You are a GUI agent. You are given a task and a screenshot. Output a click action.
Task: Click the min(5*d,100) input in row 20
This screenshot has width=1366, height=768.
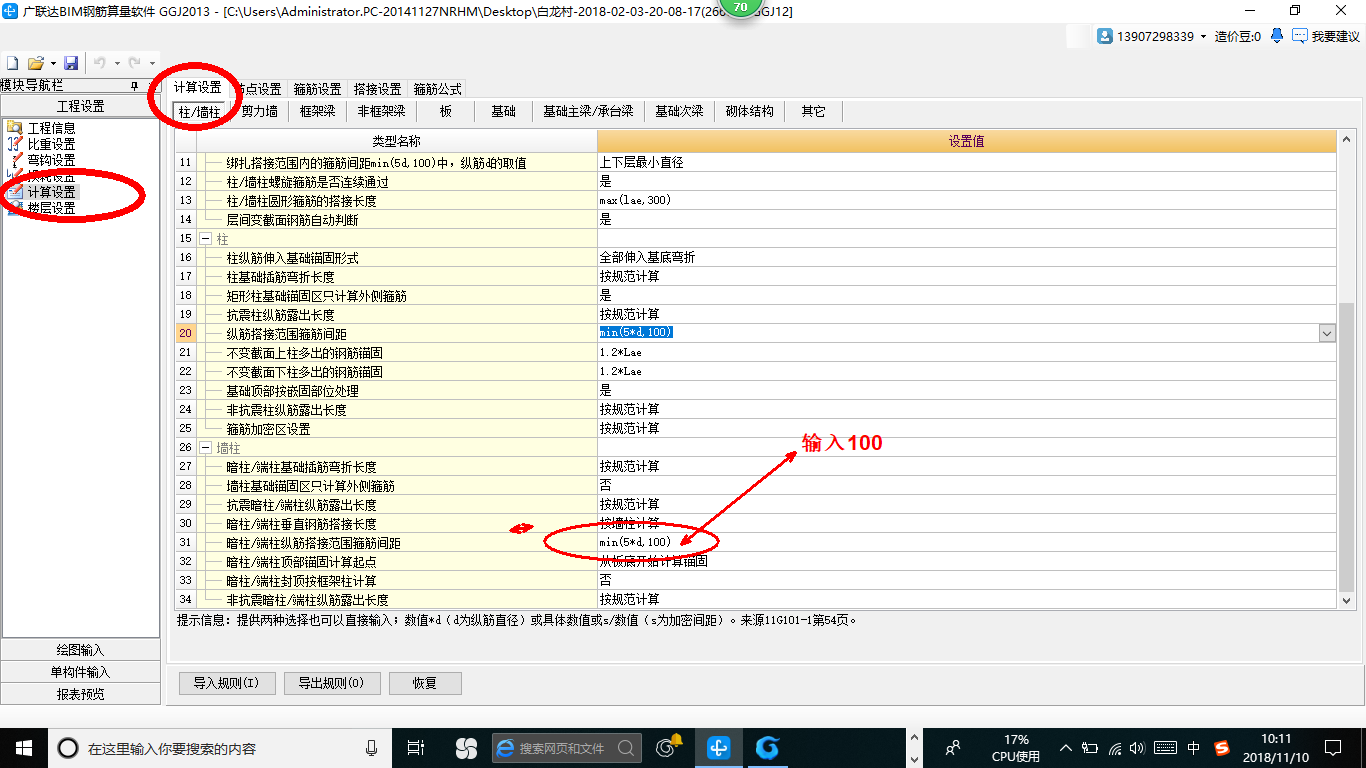[x=957, y=333]
